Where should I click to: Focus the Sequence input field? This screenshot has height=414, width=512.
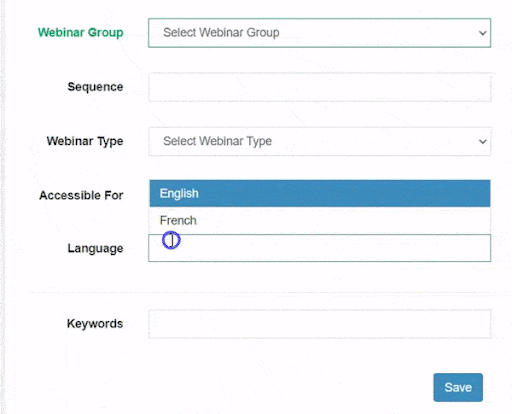(320, 87)
